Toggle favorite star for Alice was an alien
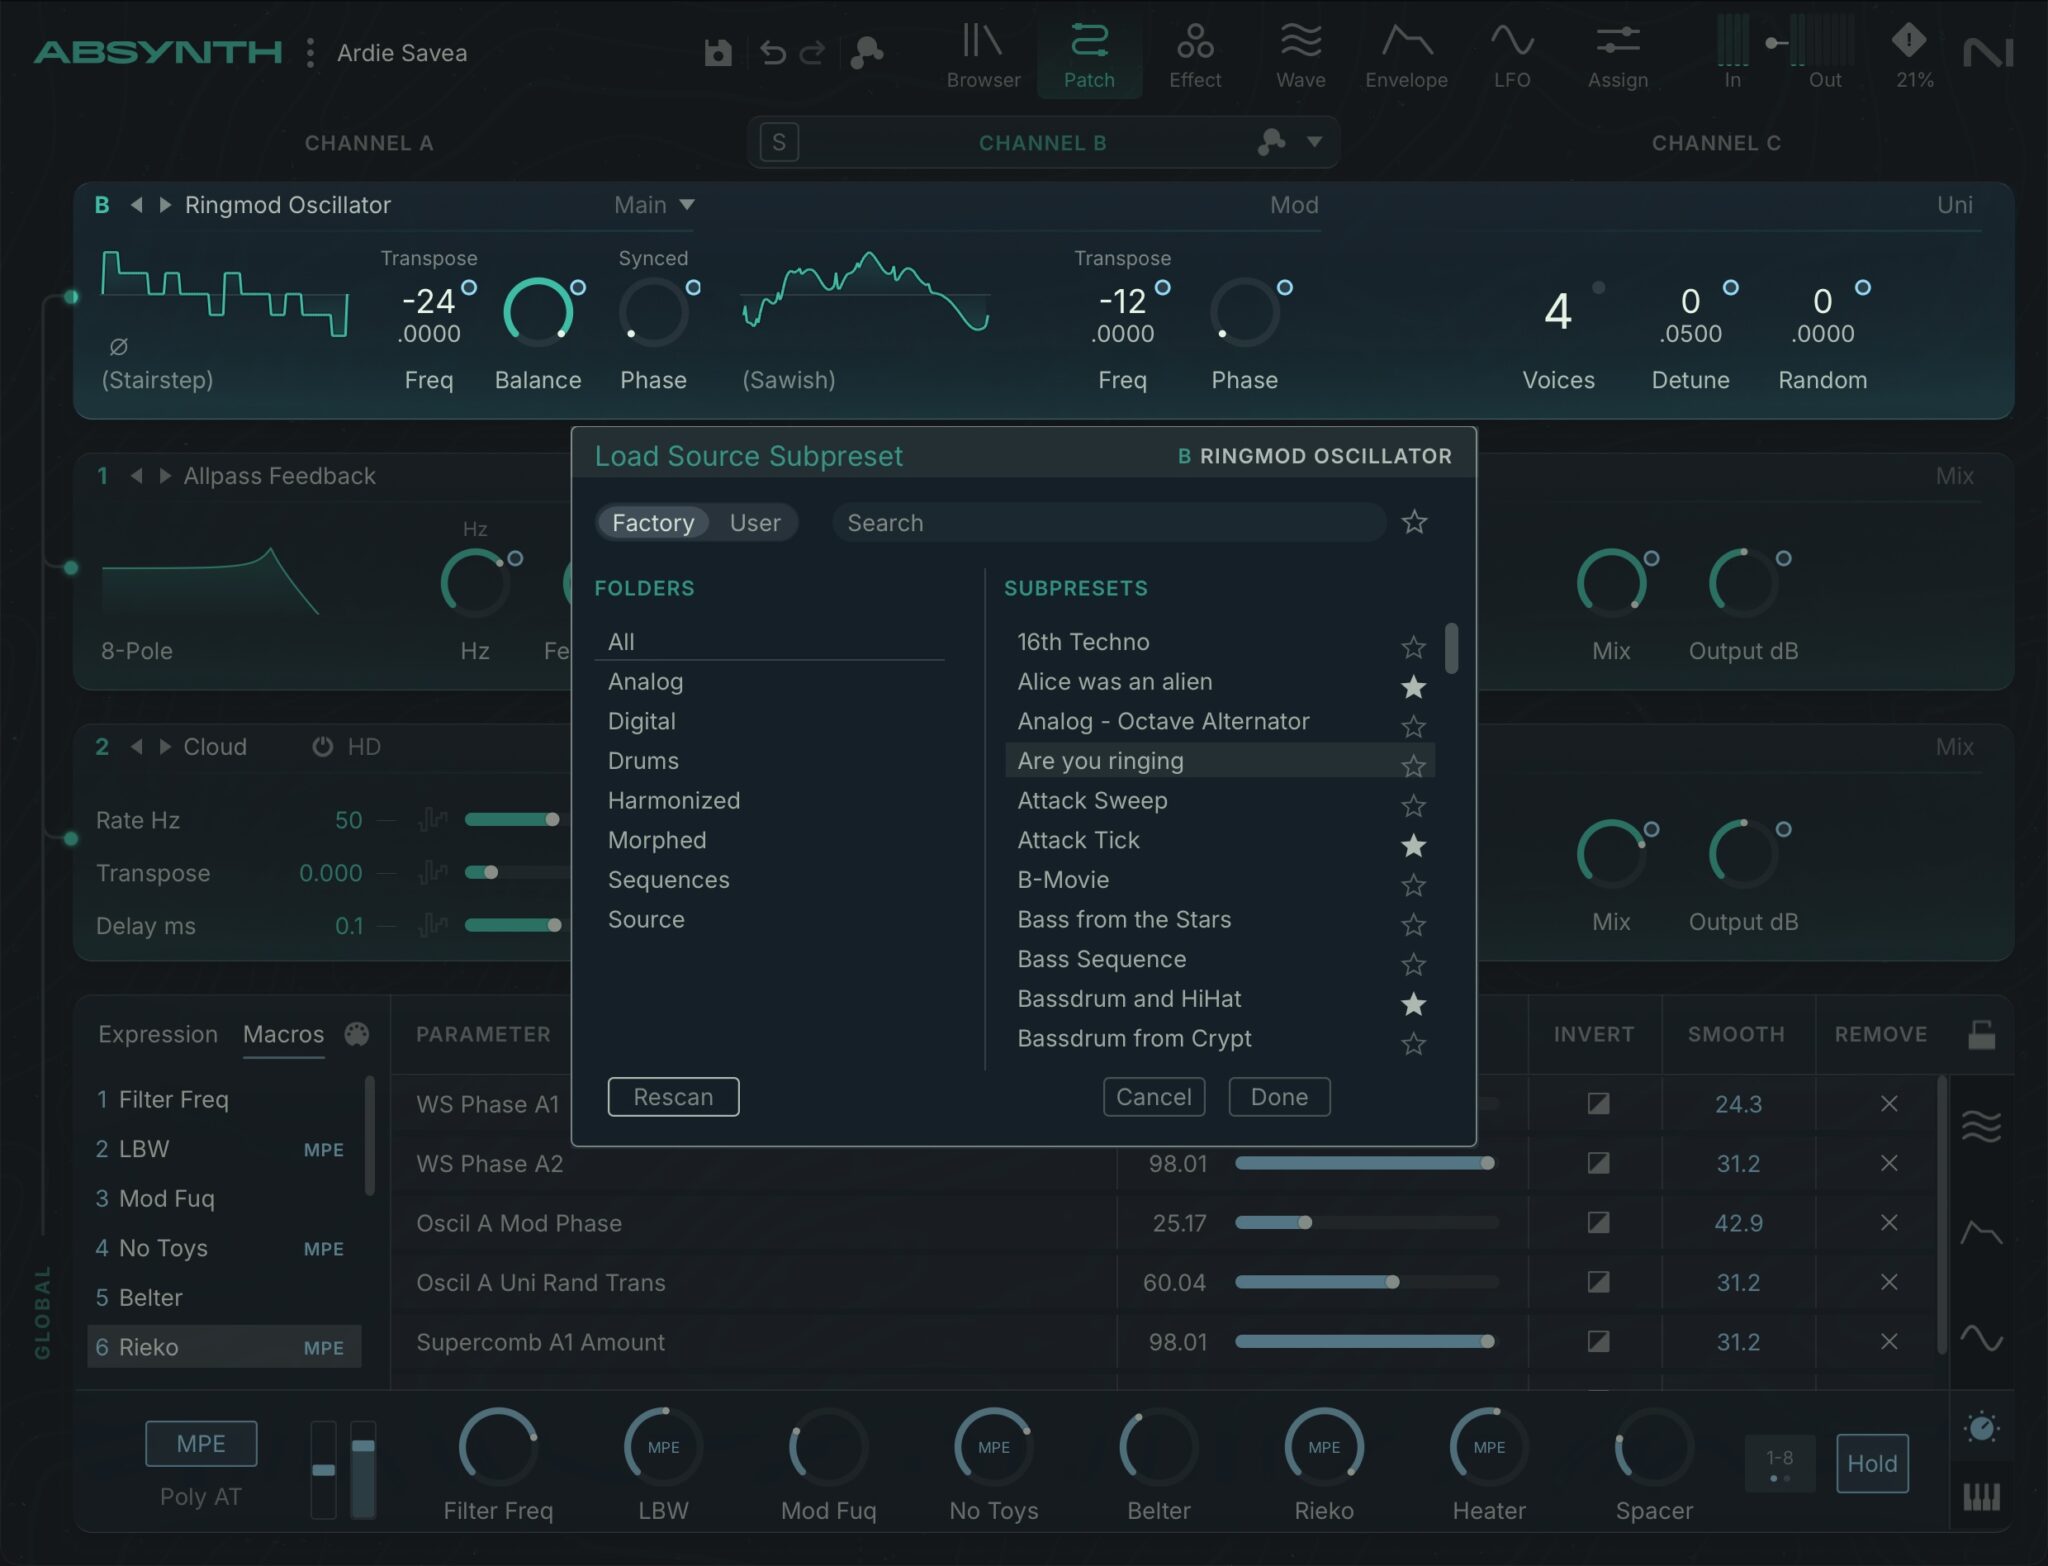 (x=1413, y=686)
